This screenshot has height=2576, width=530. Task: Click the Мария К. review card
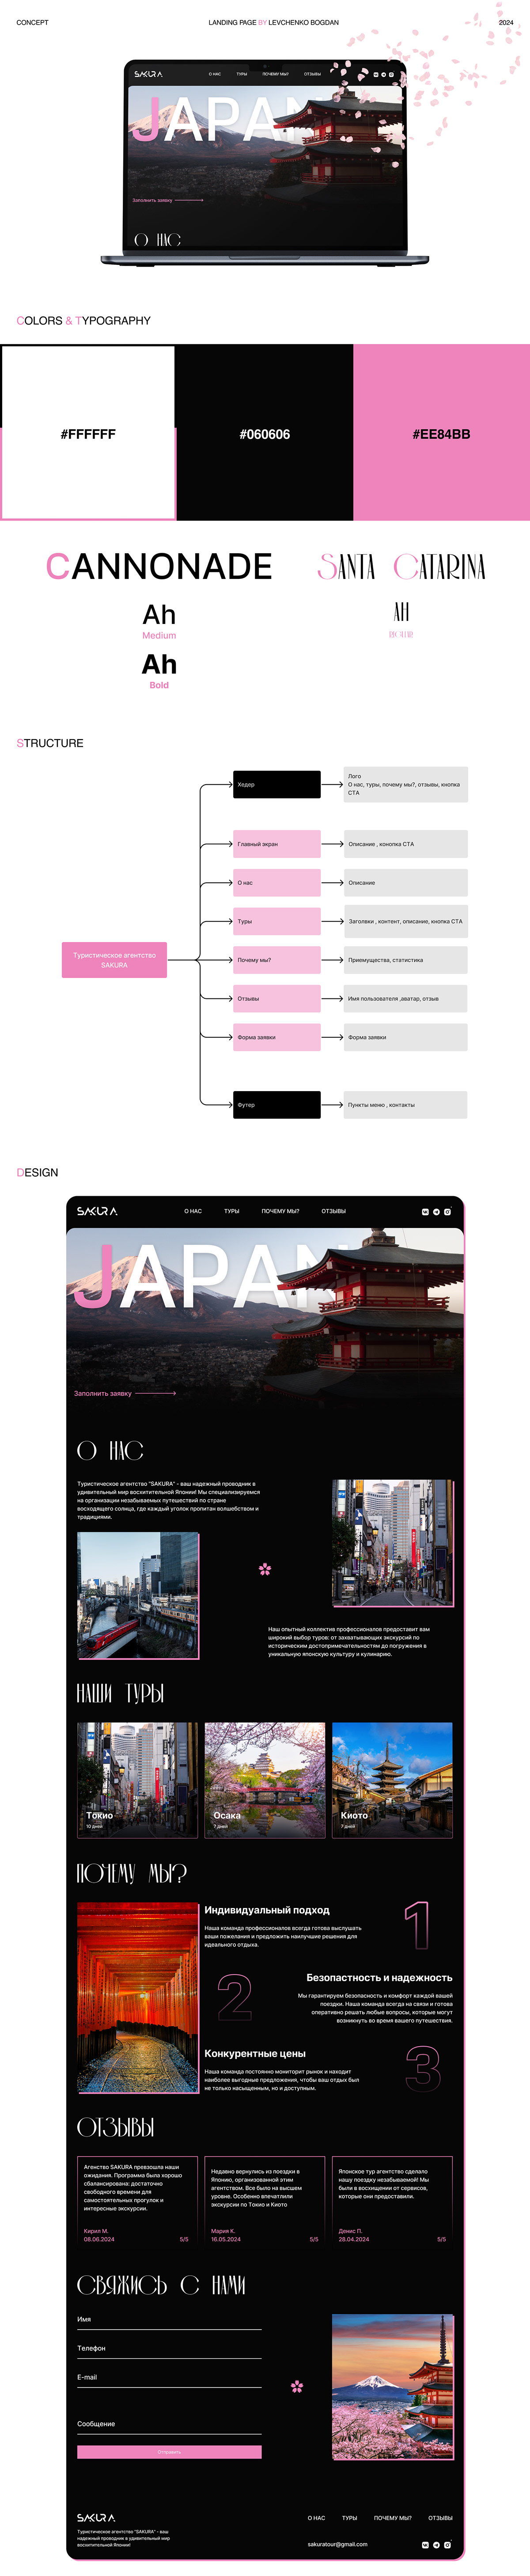(x=265, y=2201)
